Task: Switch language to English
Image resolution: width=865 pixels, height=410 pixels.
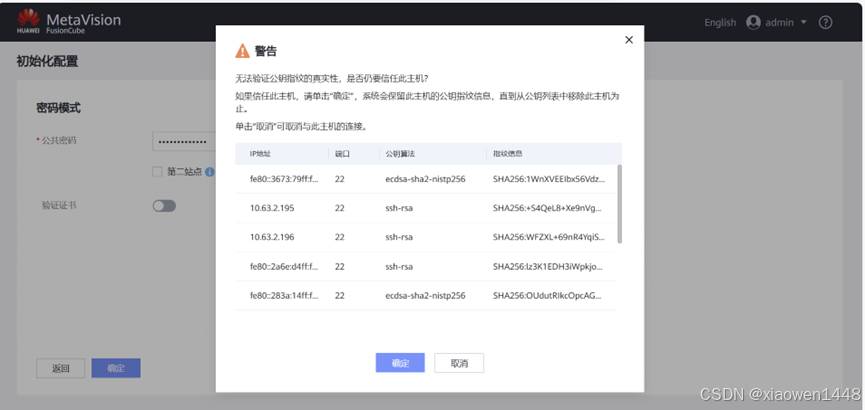Action: [719, 22]
